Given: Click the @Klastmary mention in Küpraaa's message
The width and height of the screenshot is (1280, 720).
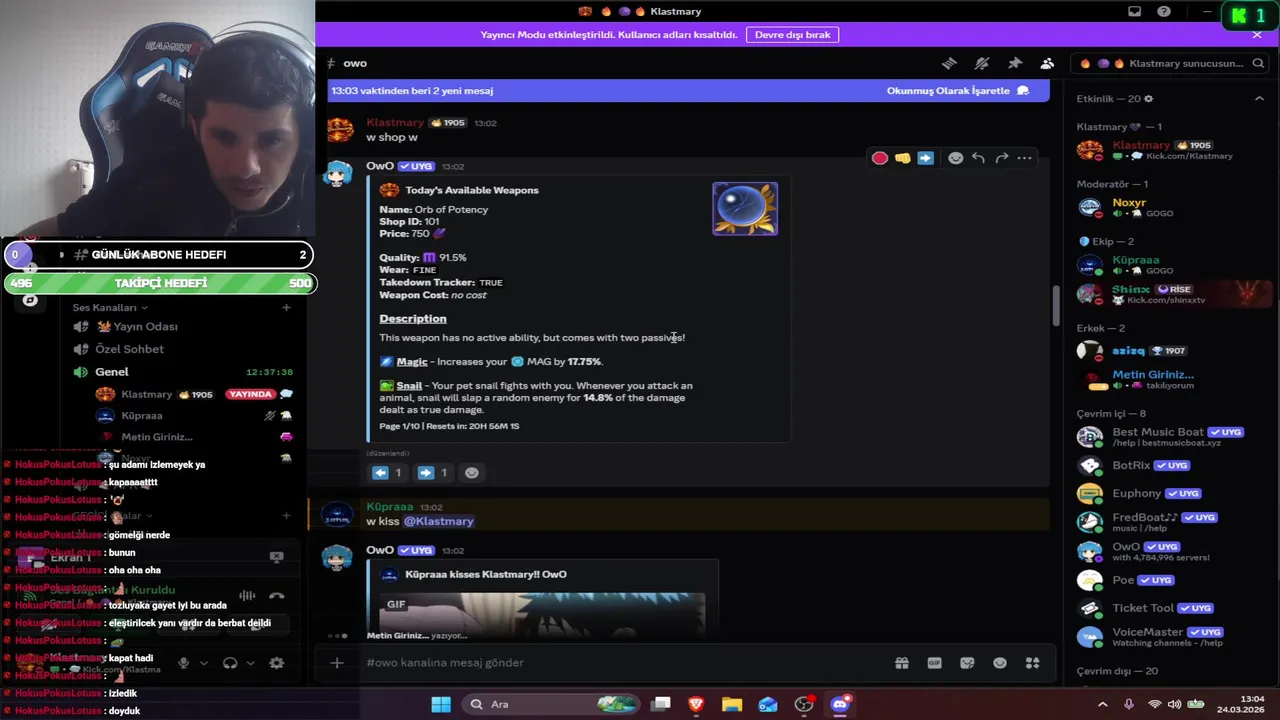Looking at the screenshot, I should (x=438, y=521).
